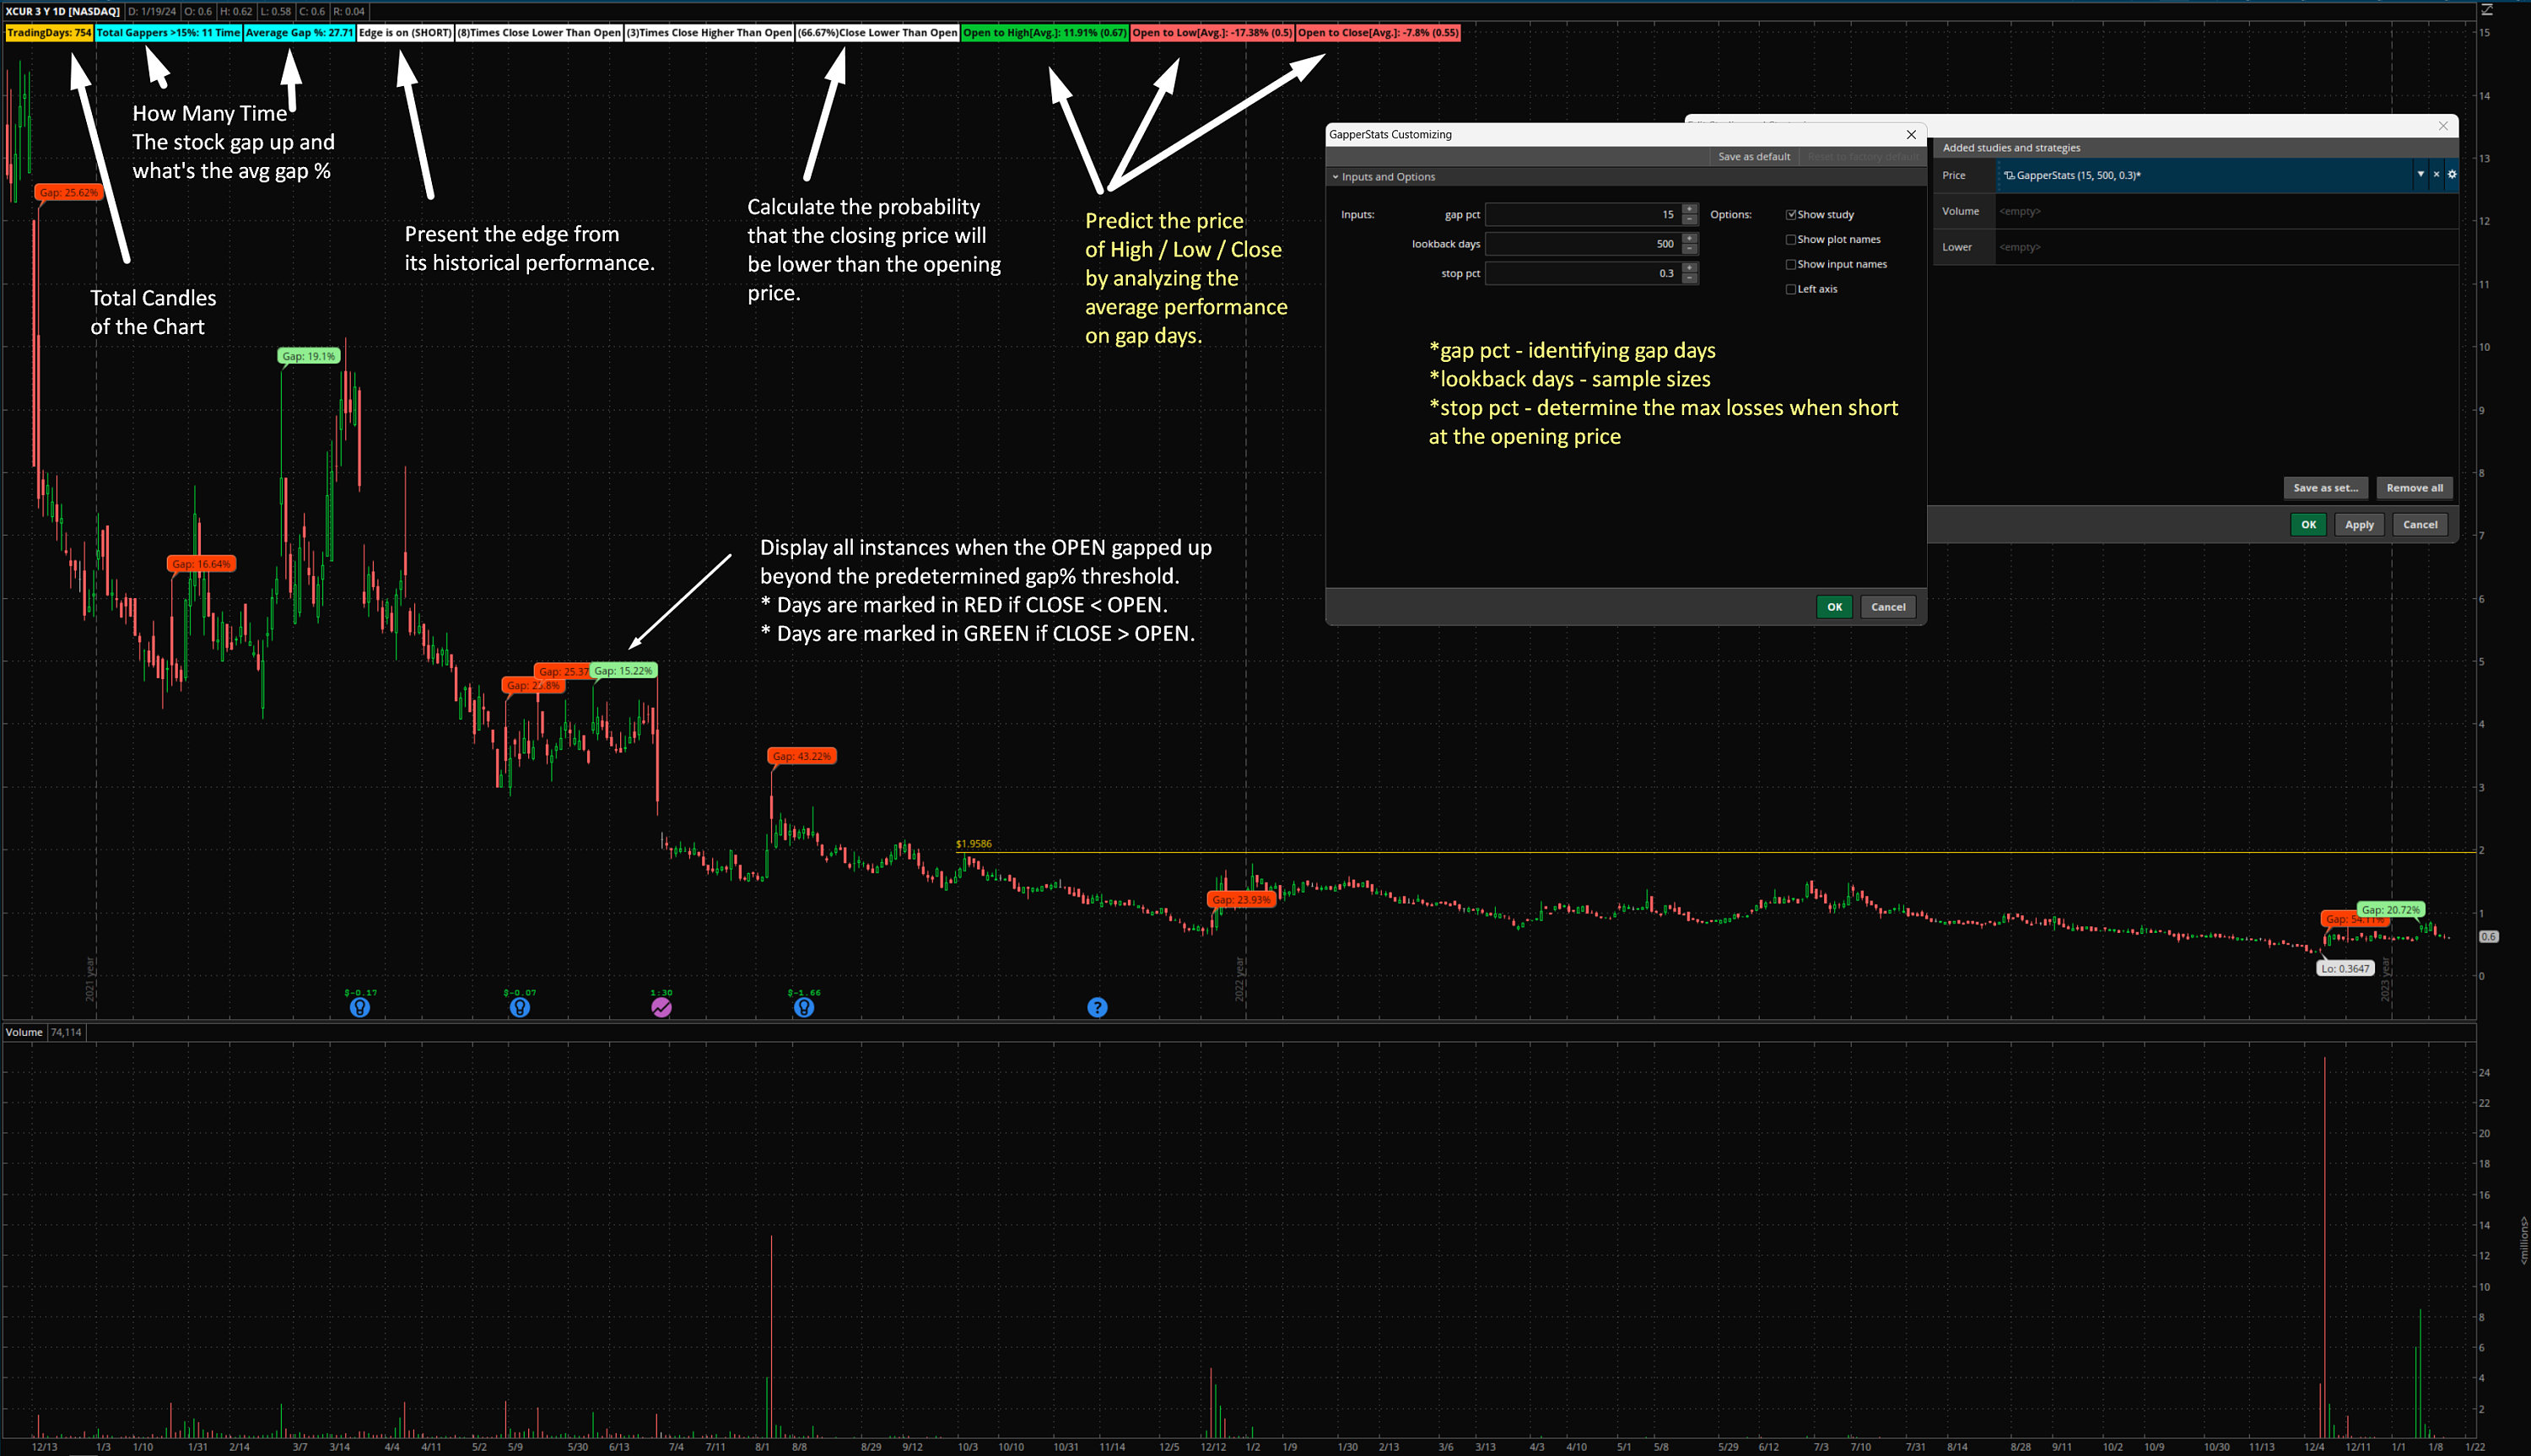This screenshot has height=1456, width=2531.
Task: Uncheck the Show study option
Action: click(1791, 213)
